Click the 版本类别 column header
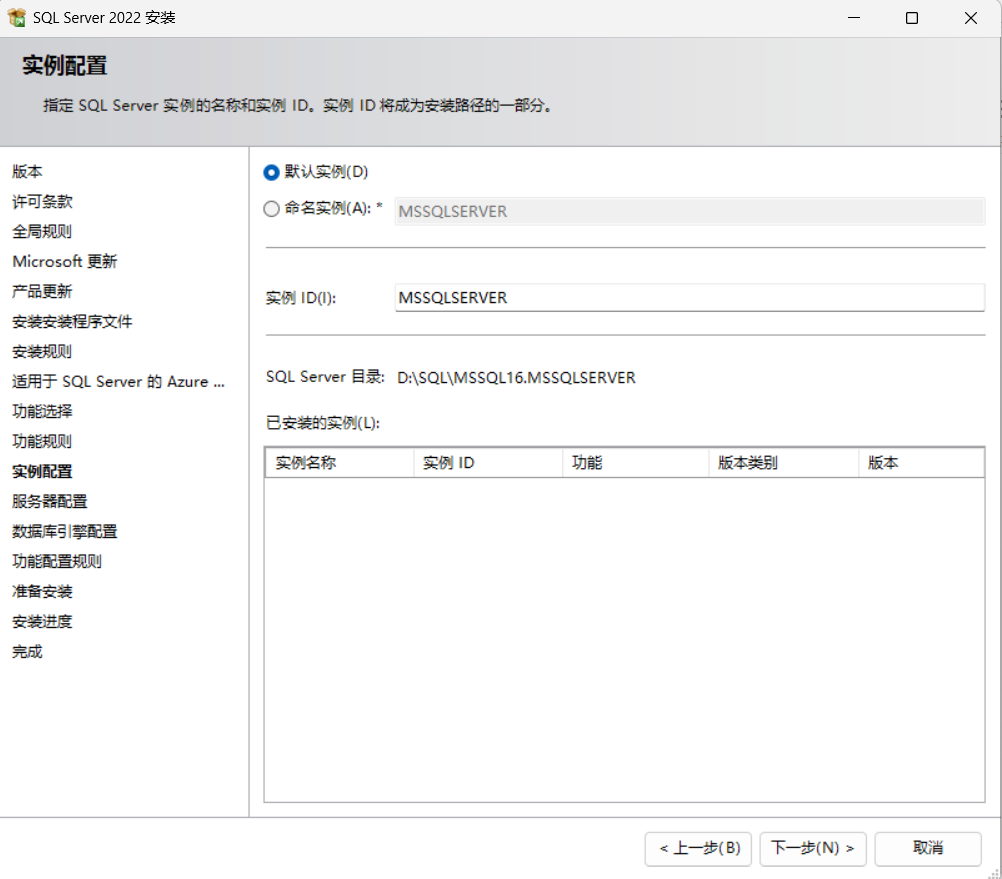 click(783, 462)
